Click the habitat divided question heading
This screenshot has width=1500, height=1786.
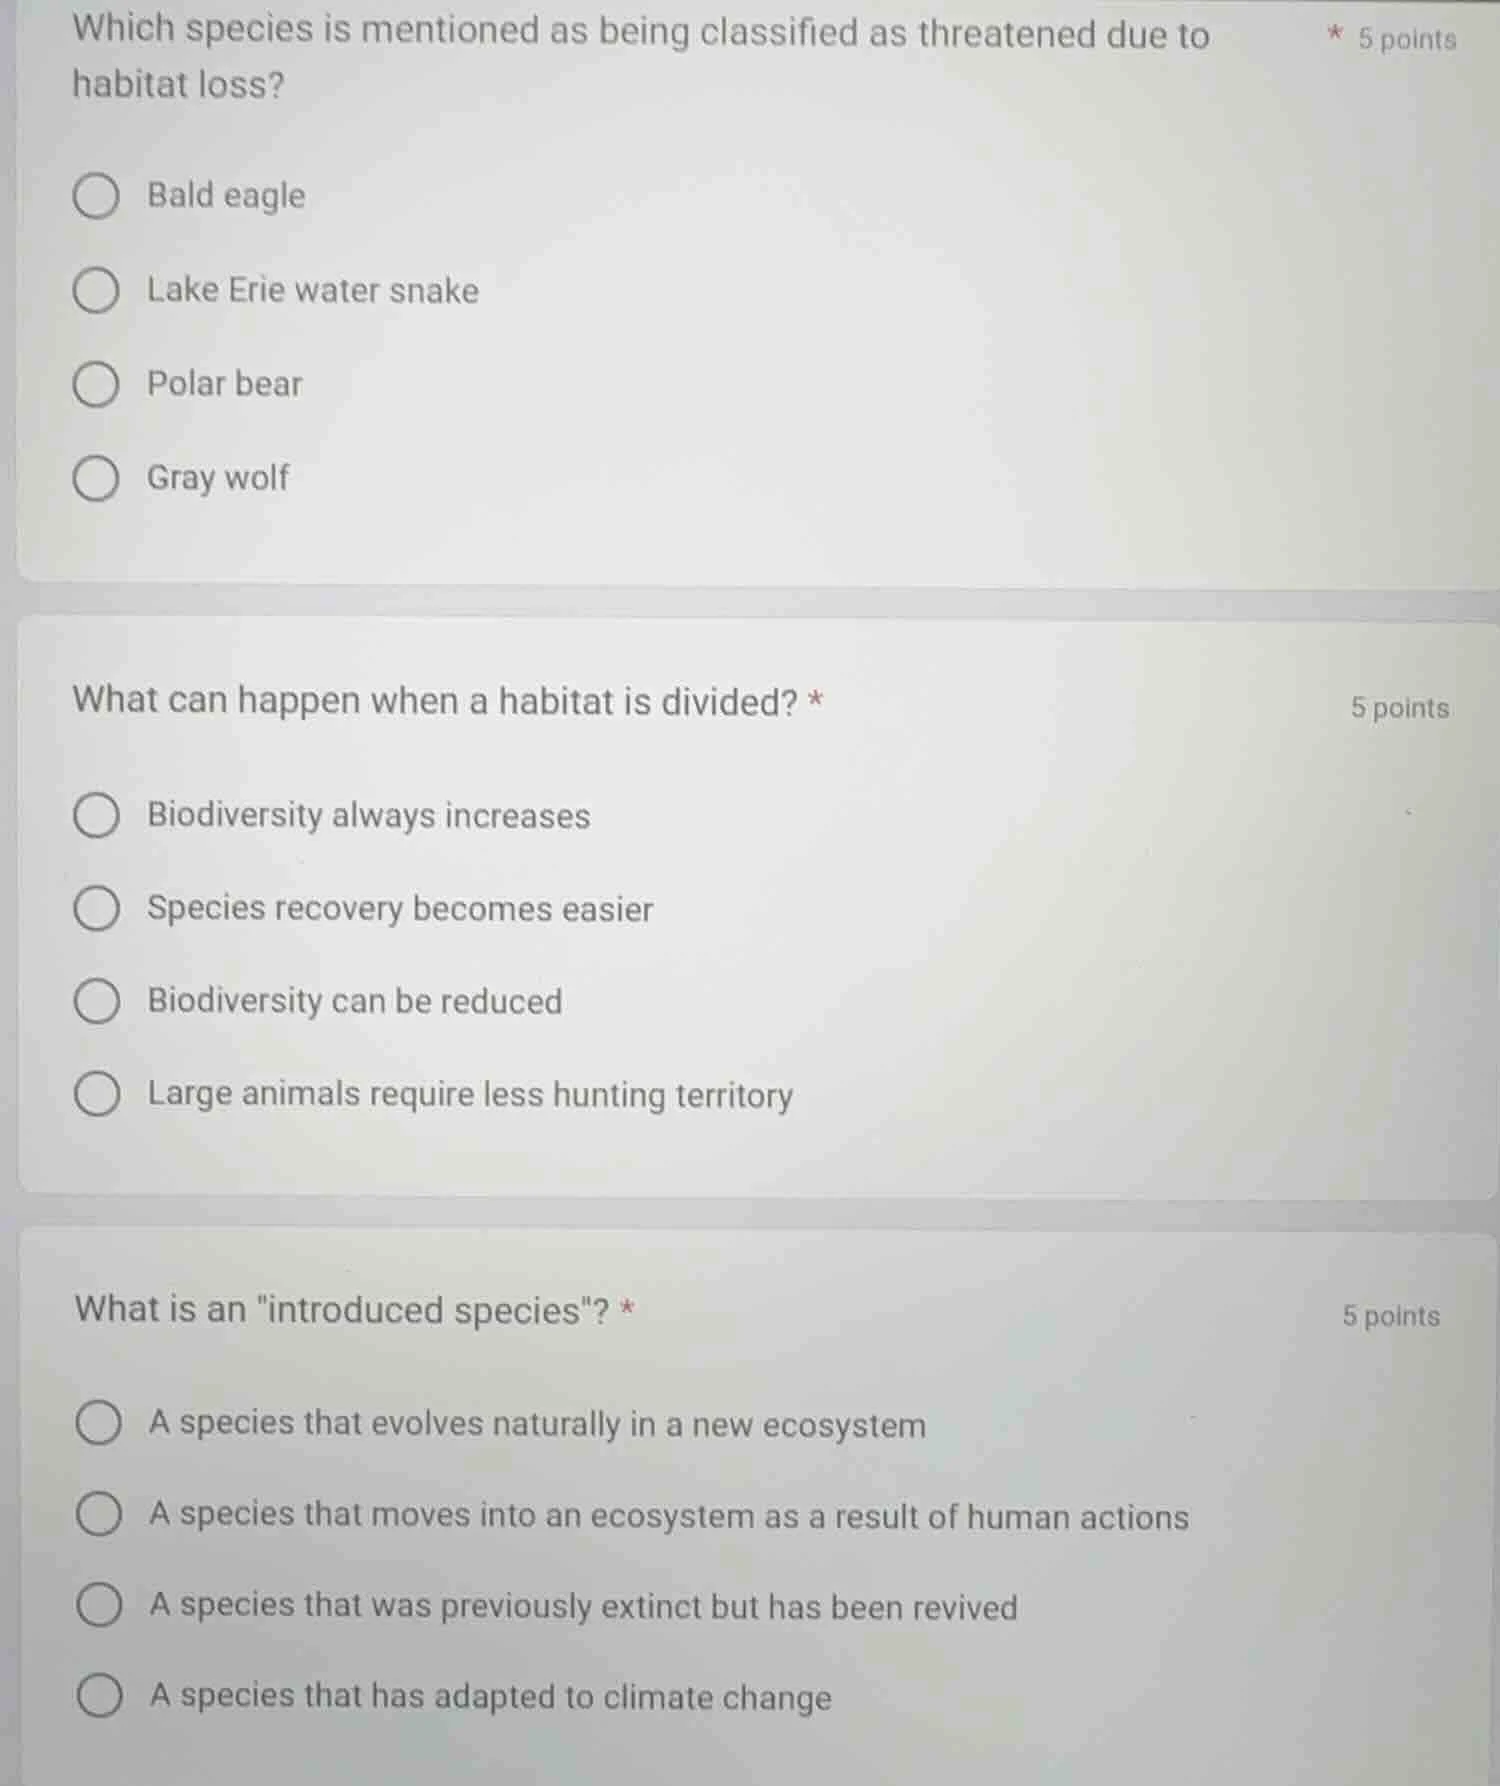pyautogui.click(x=440, y=702)
